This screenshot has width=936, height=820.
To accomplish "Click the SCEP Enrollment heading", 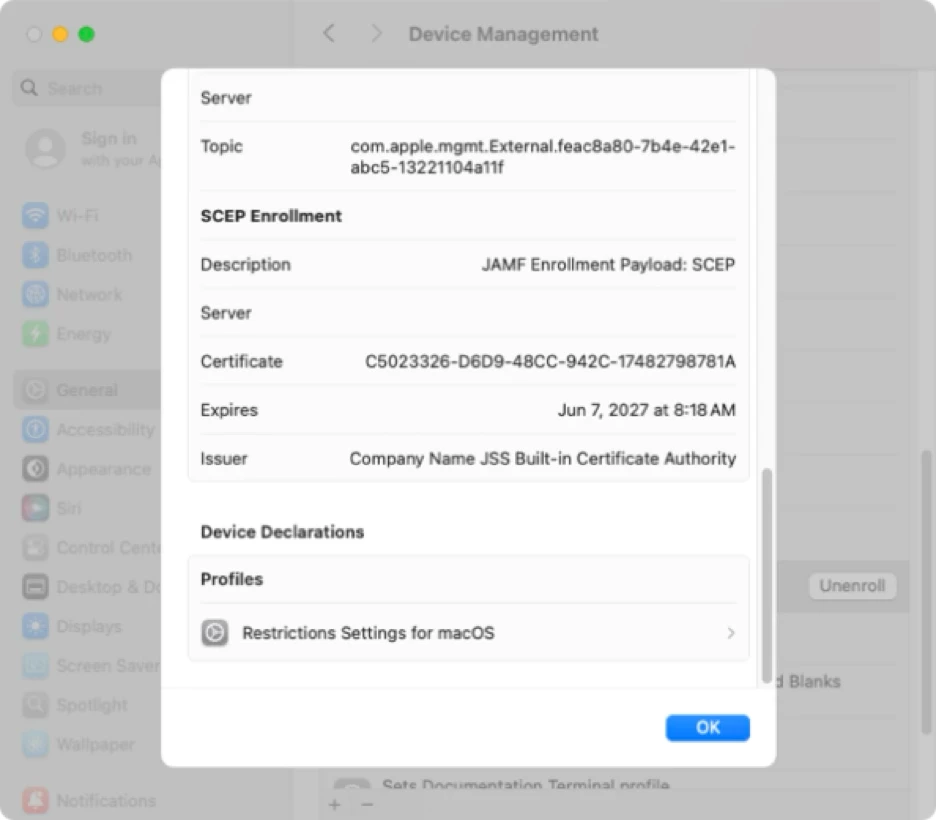I will [x=271, y=216].
